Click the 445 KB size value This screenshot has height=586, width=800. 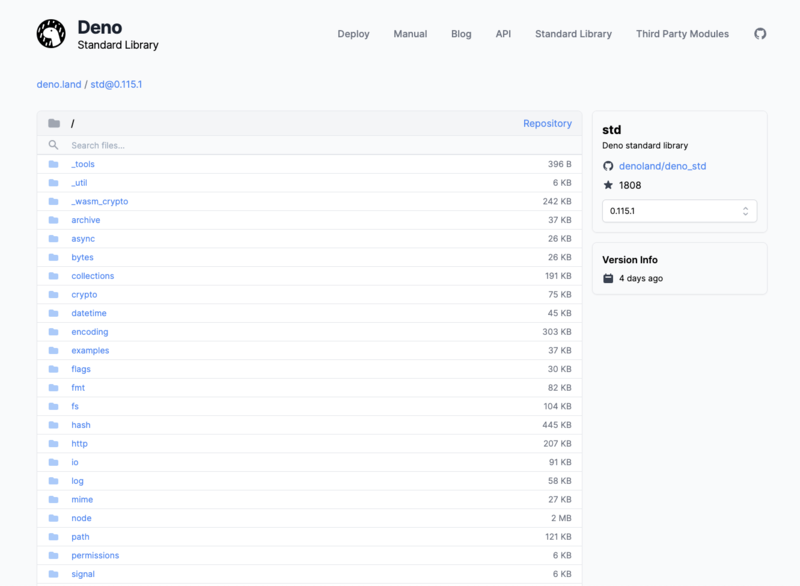tap(557, 425)
